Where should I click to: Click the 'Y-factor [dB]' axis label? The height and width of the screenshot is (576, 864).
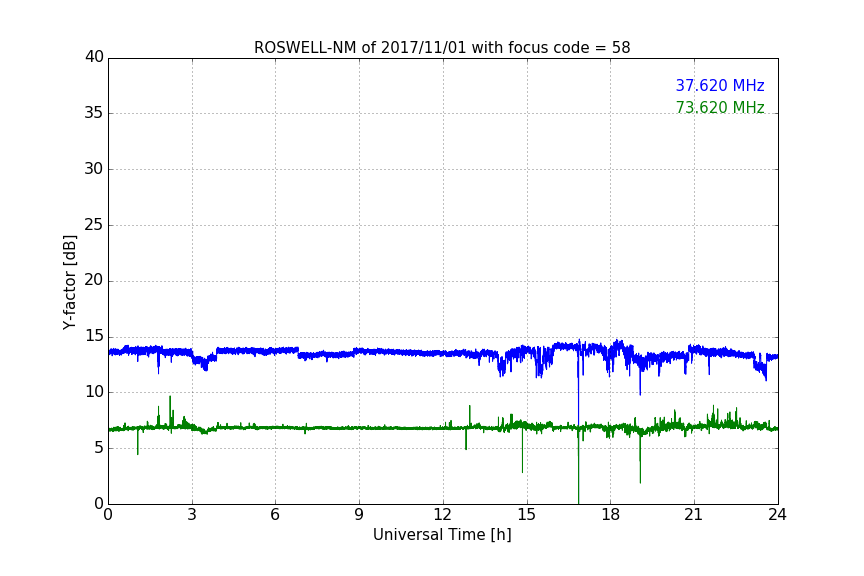click(69, 282)
